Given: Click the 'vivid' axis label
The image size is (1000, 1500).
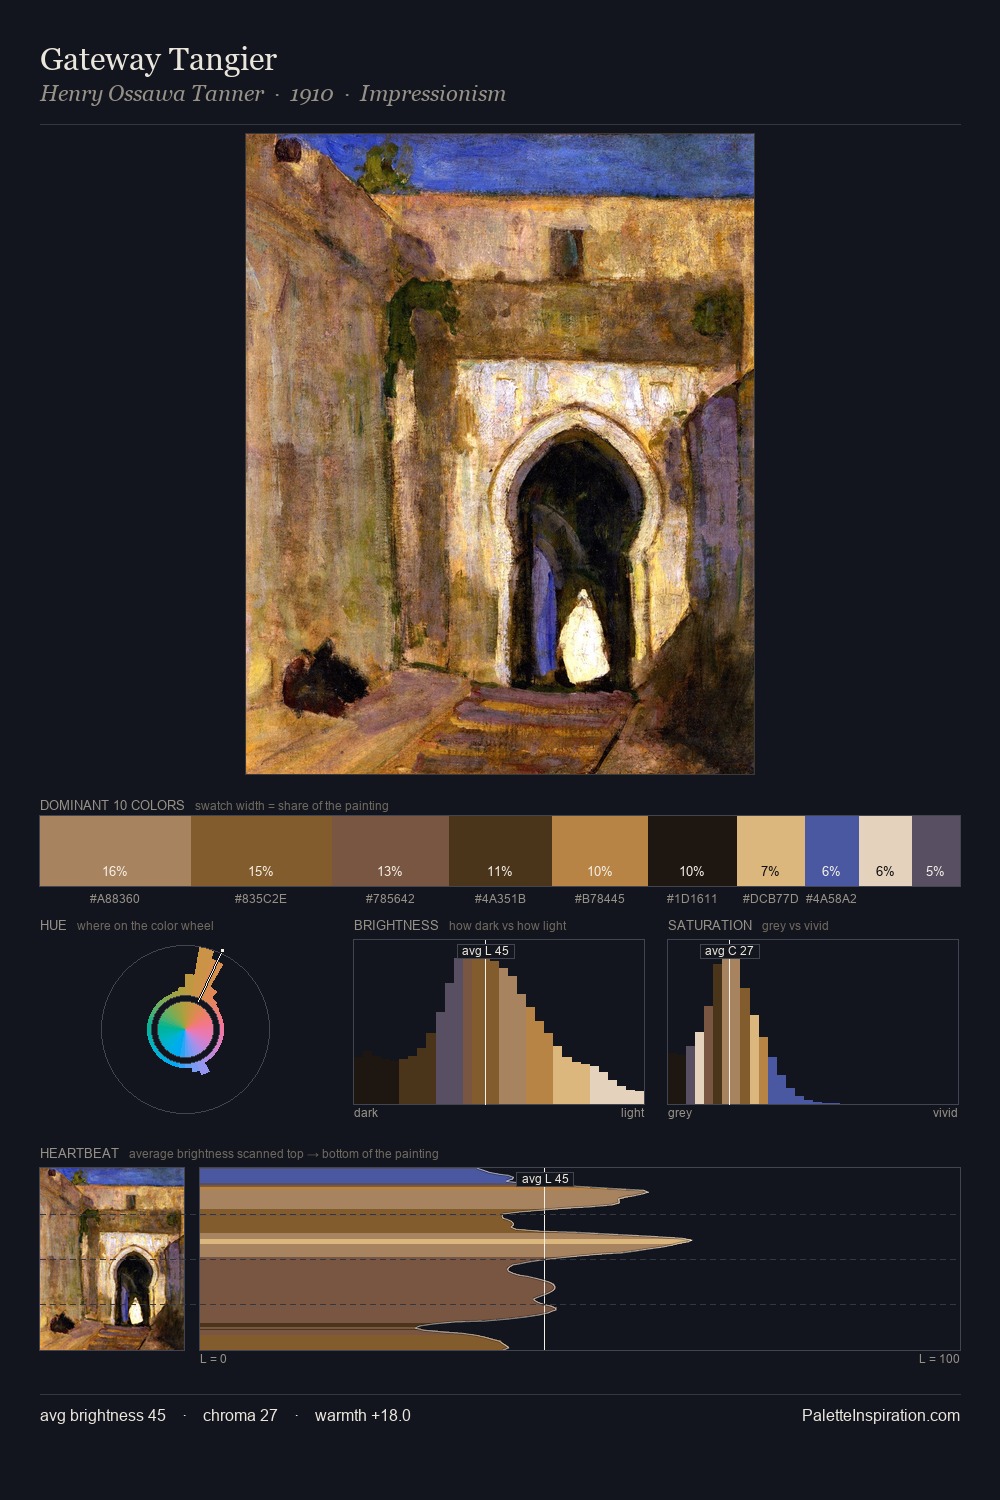Looking at the screenshot, I should click(x=945, y=1113).
